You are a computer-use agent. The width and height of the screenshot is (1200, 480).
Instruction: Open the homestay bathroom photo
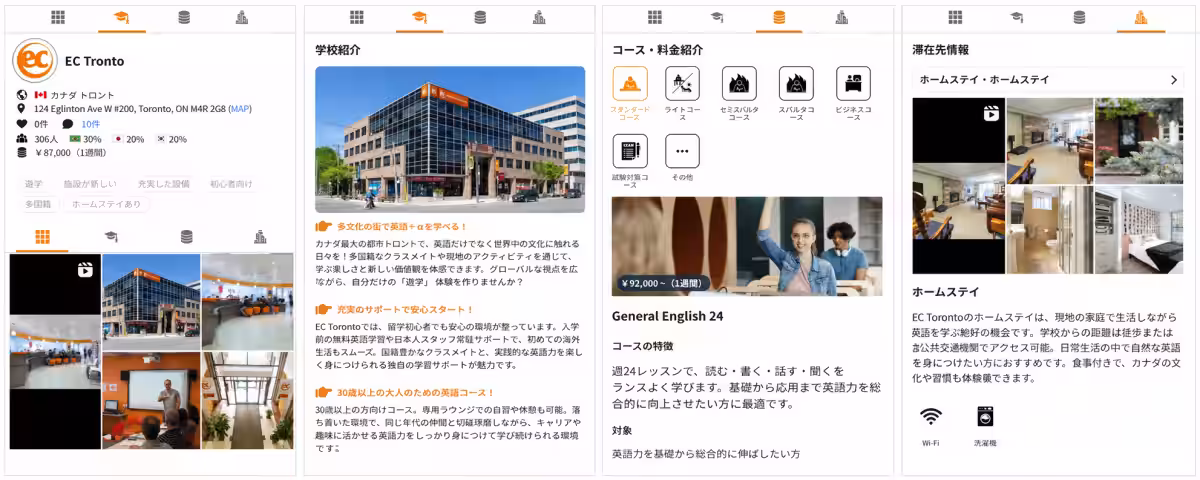pos(1050,230)
